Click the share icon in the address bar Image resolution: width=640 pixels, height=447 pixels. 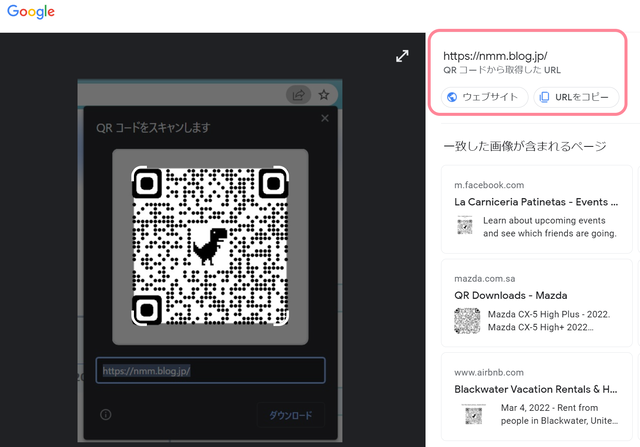click(298, 95)
